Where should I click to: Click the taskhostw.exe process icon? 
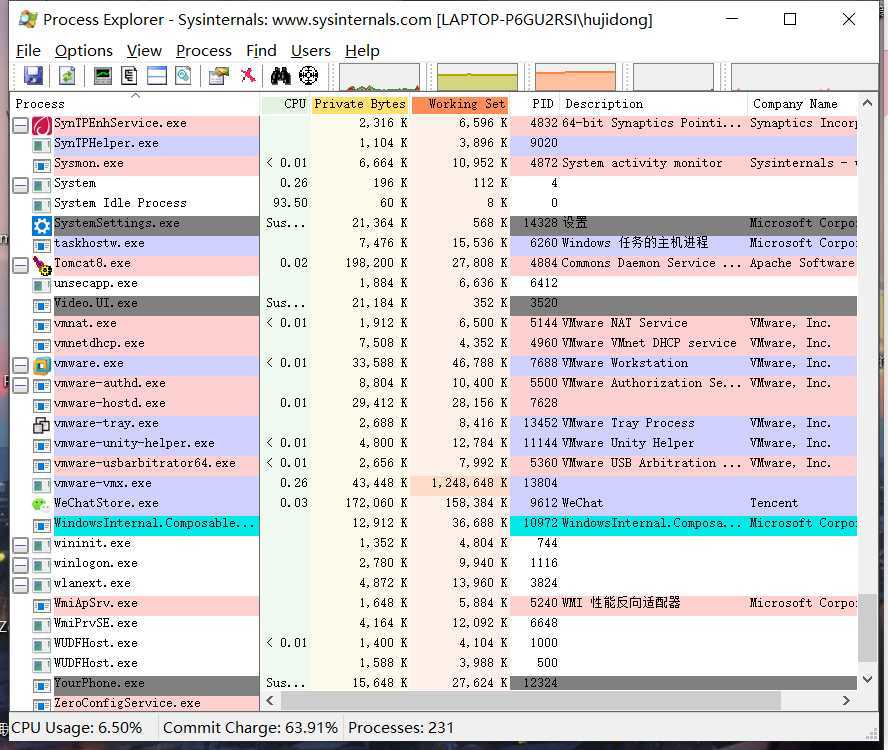pos(41,245)
